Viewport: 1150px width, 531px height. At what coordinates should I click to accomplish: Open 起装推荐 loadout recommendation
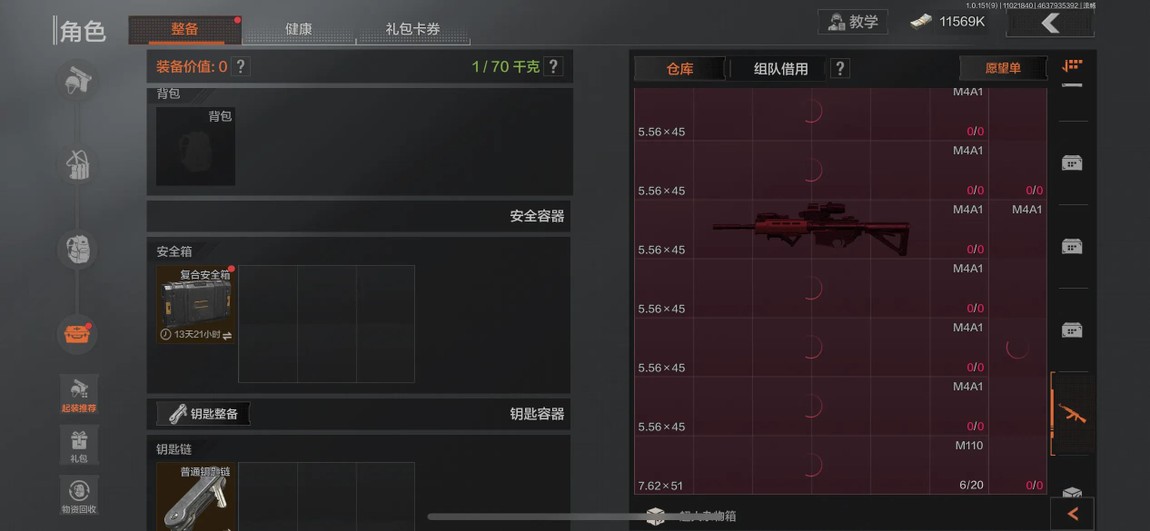click(79, 395)
